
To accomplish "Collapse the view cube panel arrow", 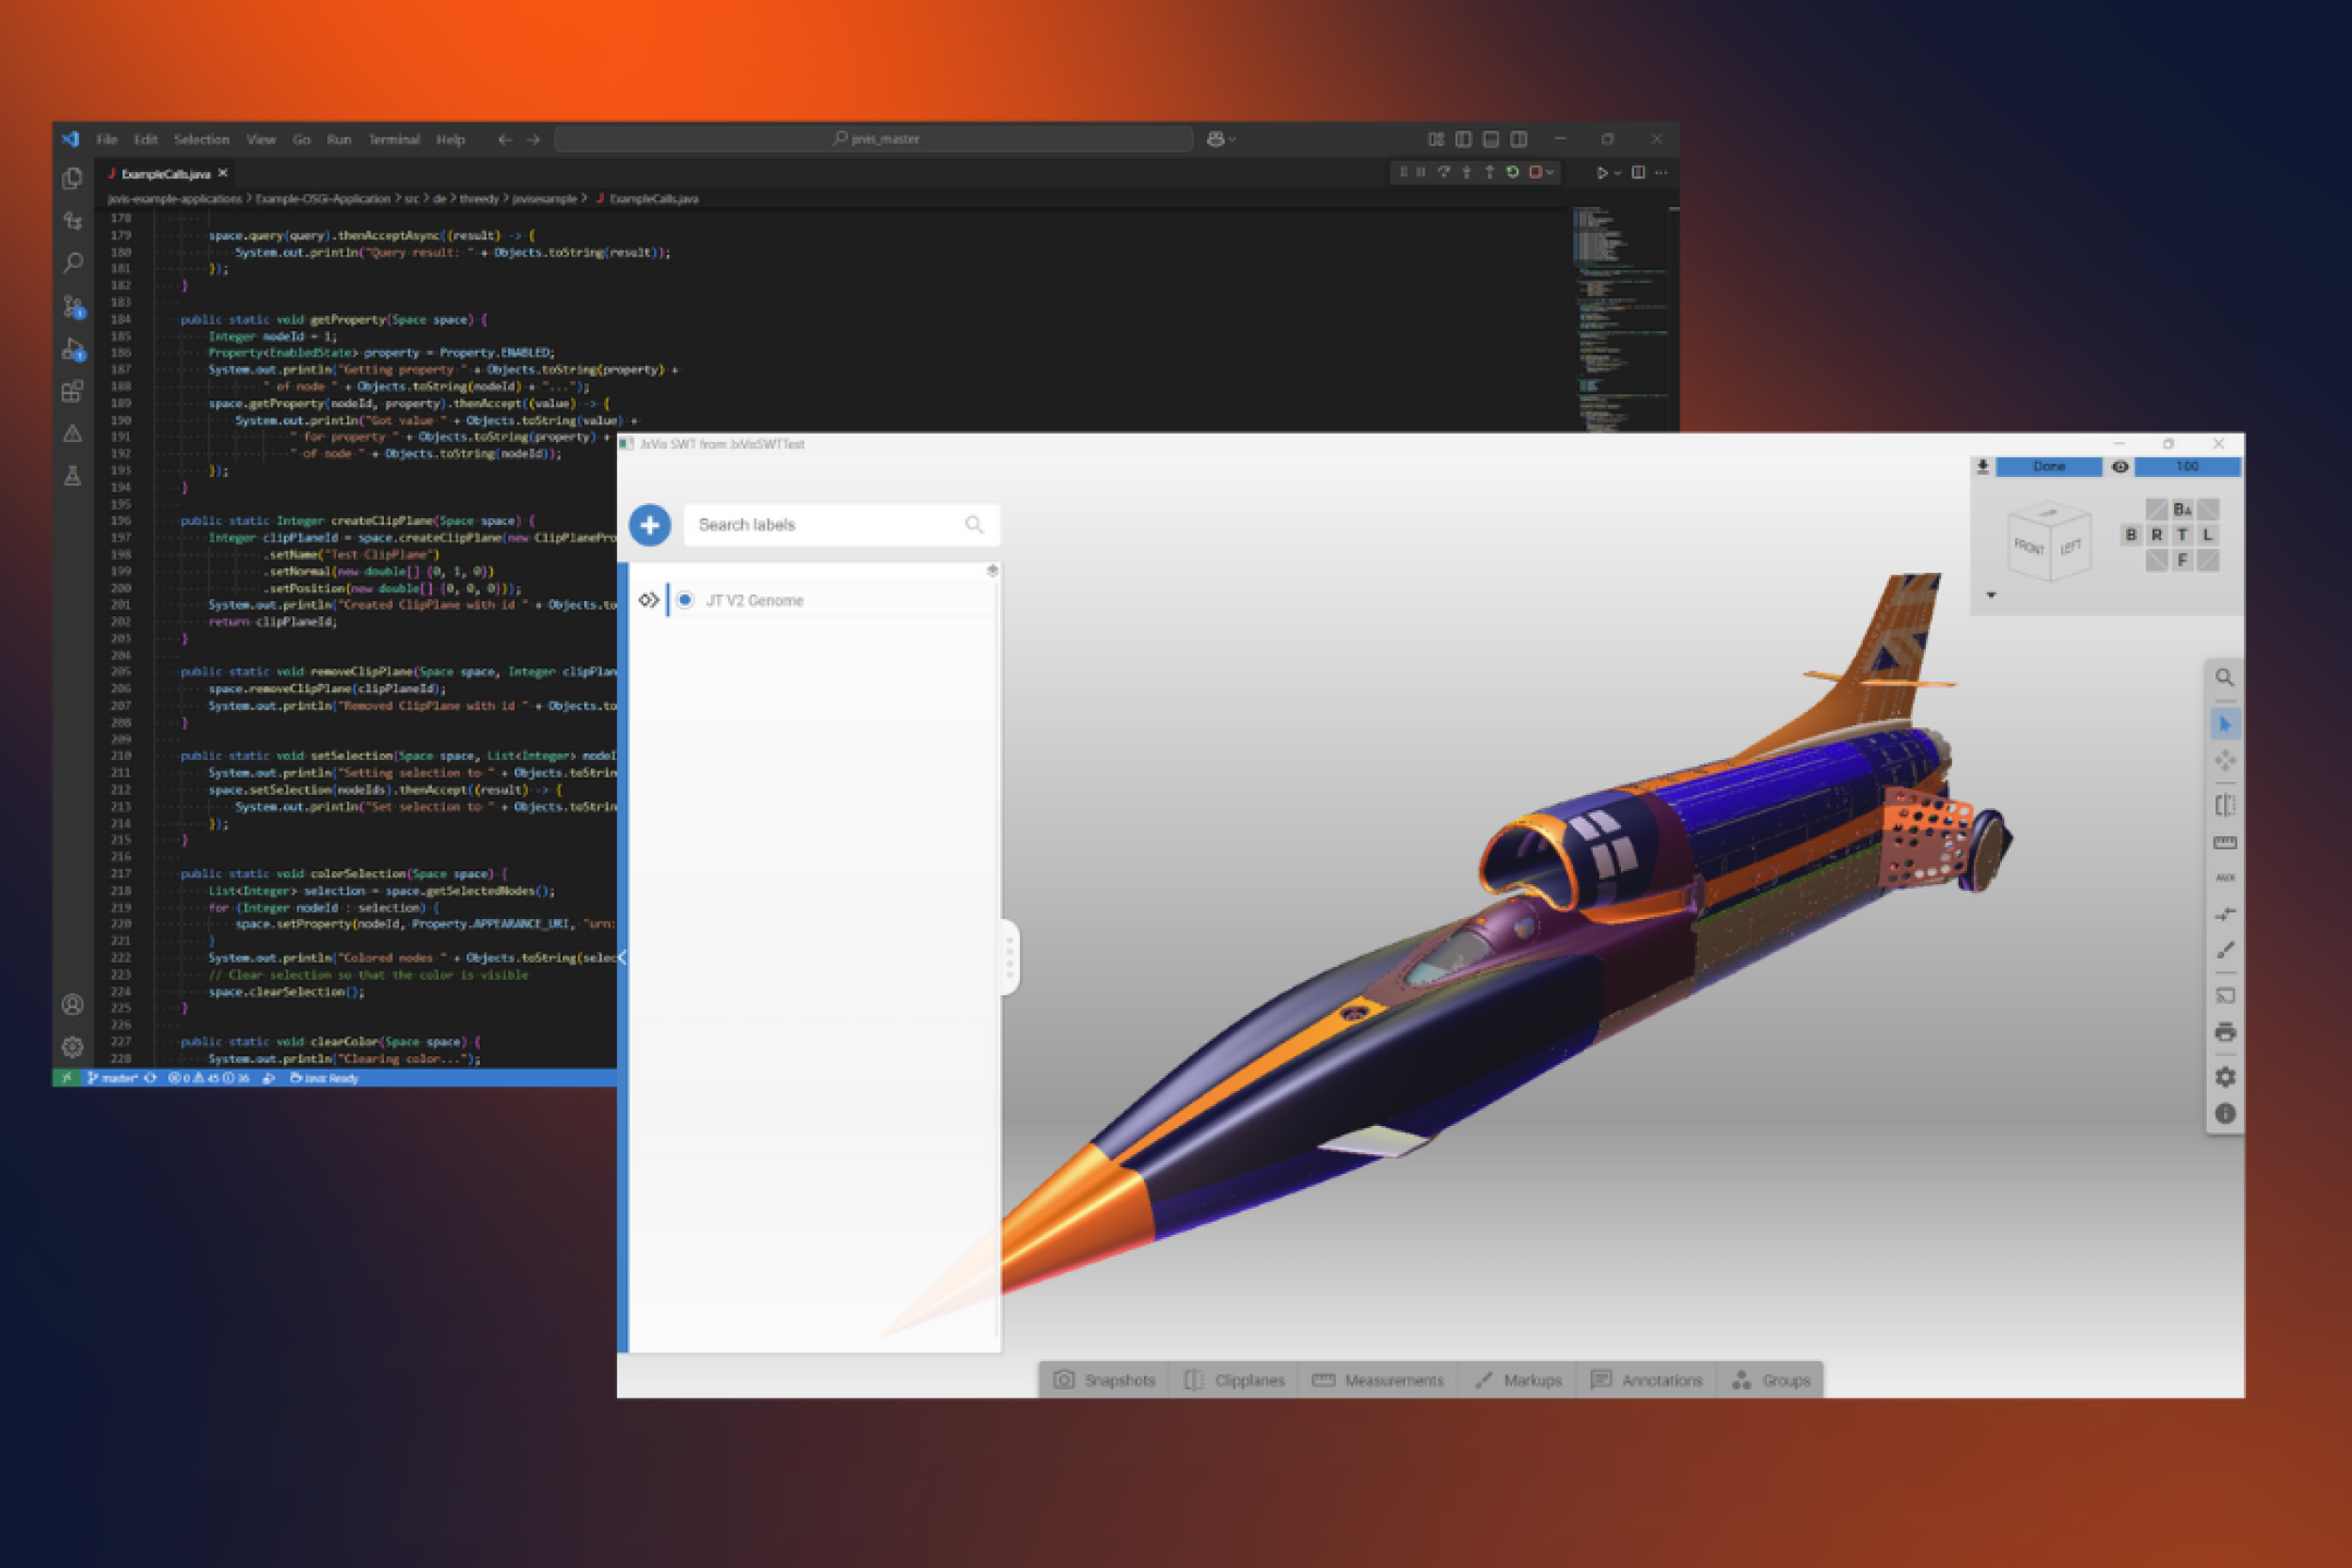I will (x=1991, y=595).
